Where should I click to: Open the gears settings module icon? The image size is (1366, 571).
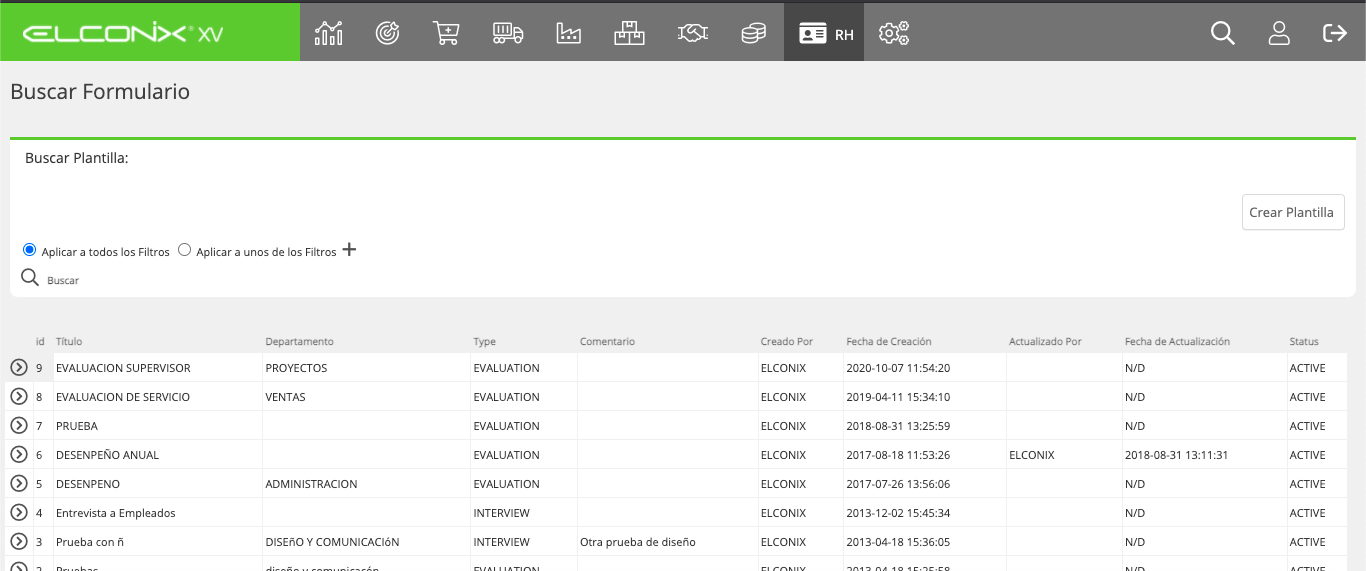[x=893, y=34]
